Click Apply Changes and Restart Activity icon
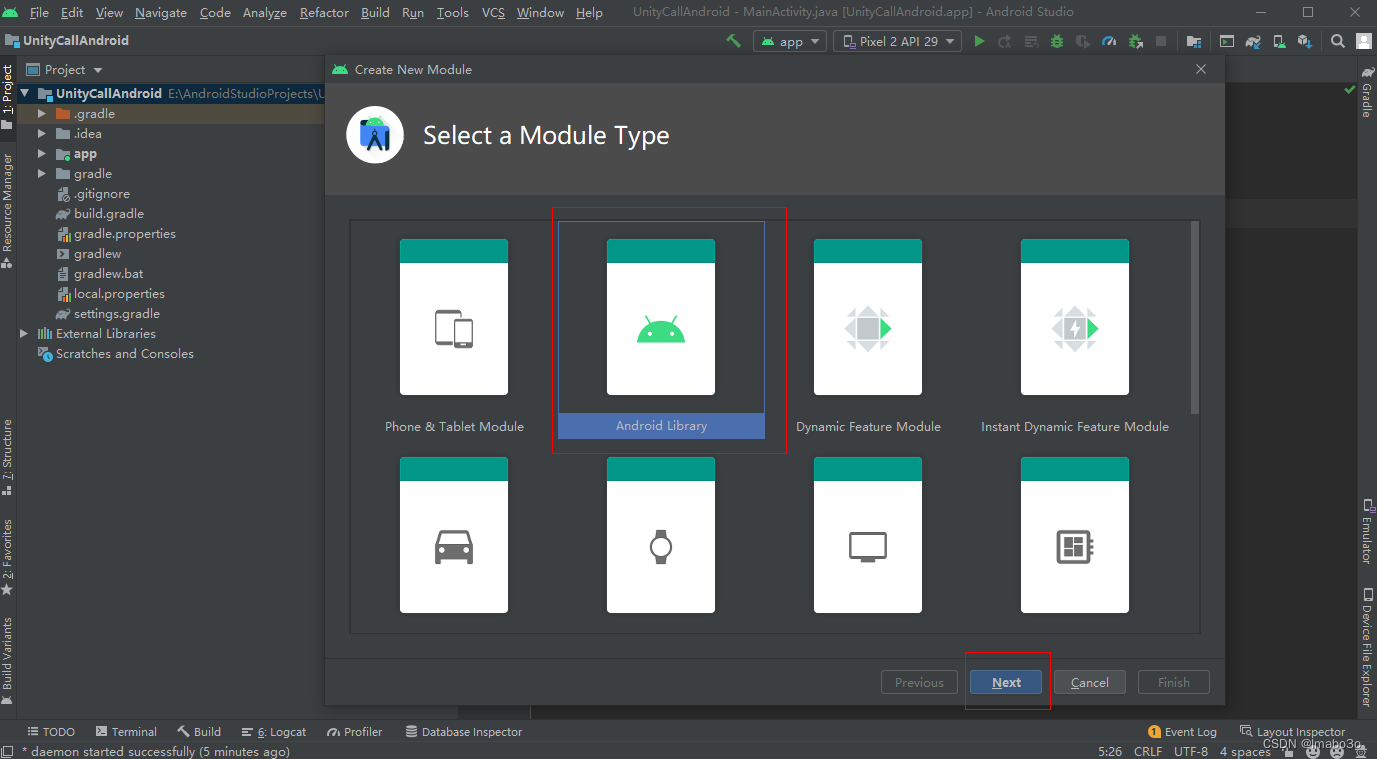Viewport: 1377px width, 759px height. pos(1005,41)
